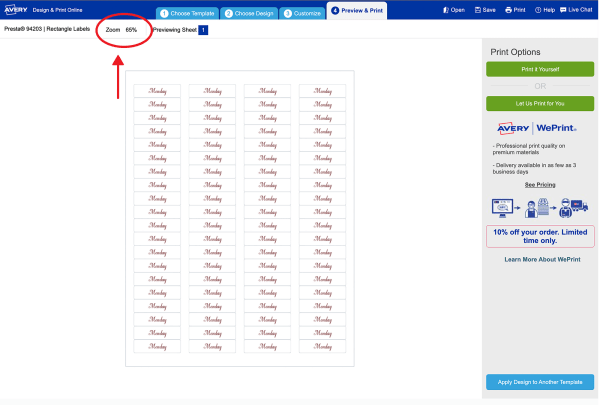The image size is (600, 405).
Task: Select preview sheet number 1
Action: tap(203, 30)
